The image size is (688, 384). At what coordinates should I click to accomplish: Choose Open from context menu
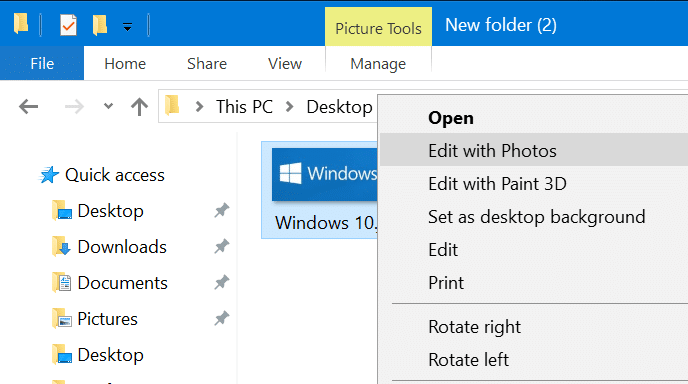pyautogui.click(x=451, y=118)
